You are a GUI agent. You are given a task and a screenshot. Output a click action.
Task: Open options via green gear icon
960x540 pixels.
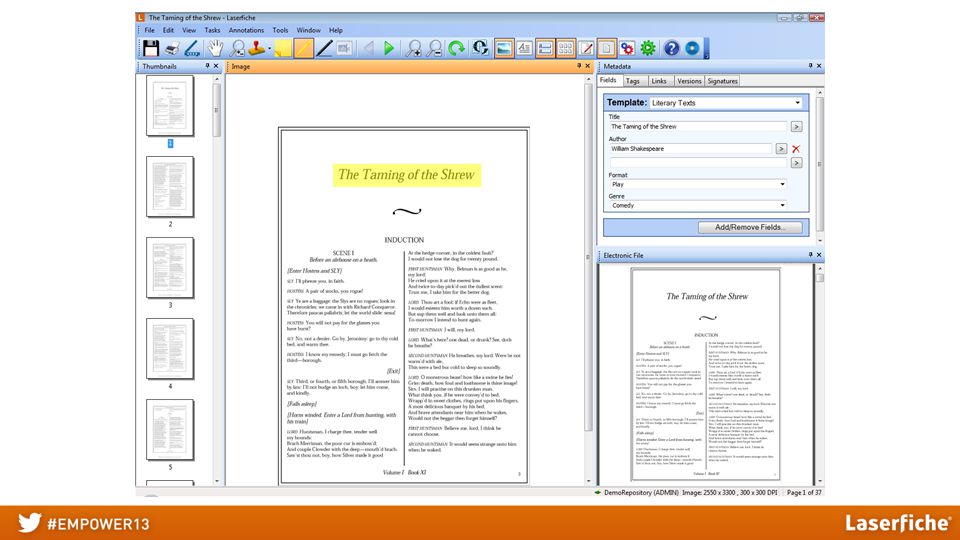(x=648, y=48)
